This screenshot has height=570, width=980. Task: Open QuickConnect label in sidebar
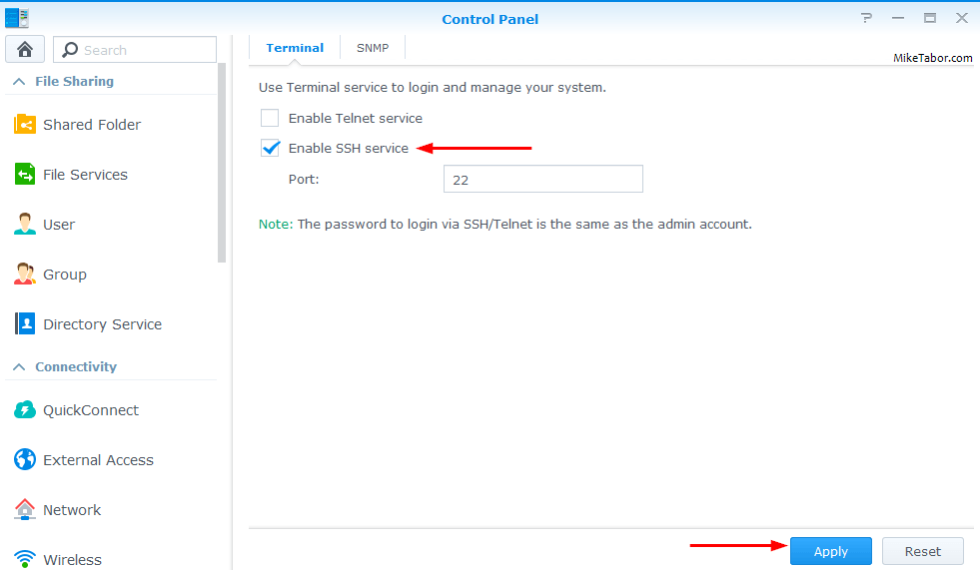point(91,410)
